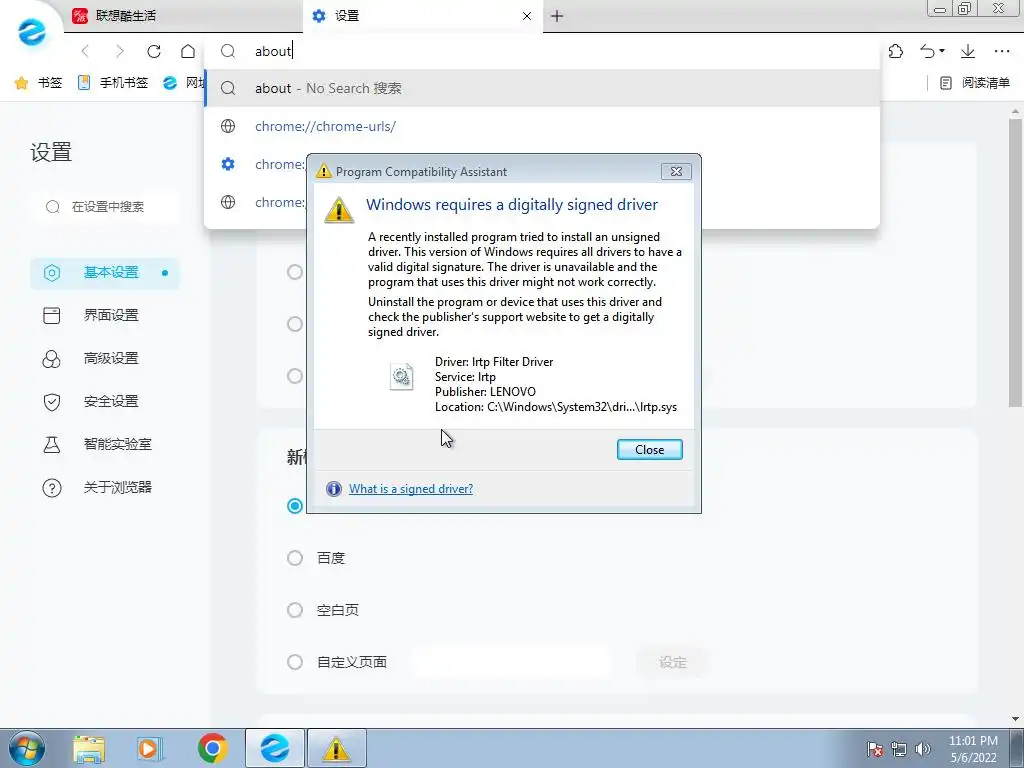Viewport: 1024px width, 768px height.
Task: Open Windows Media Player from taskbar
Action: (x=150, y=748)
